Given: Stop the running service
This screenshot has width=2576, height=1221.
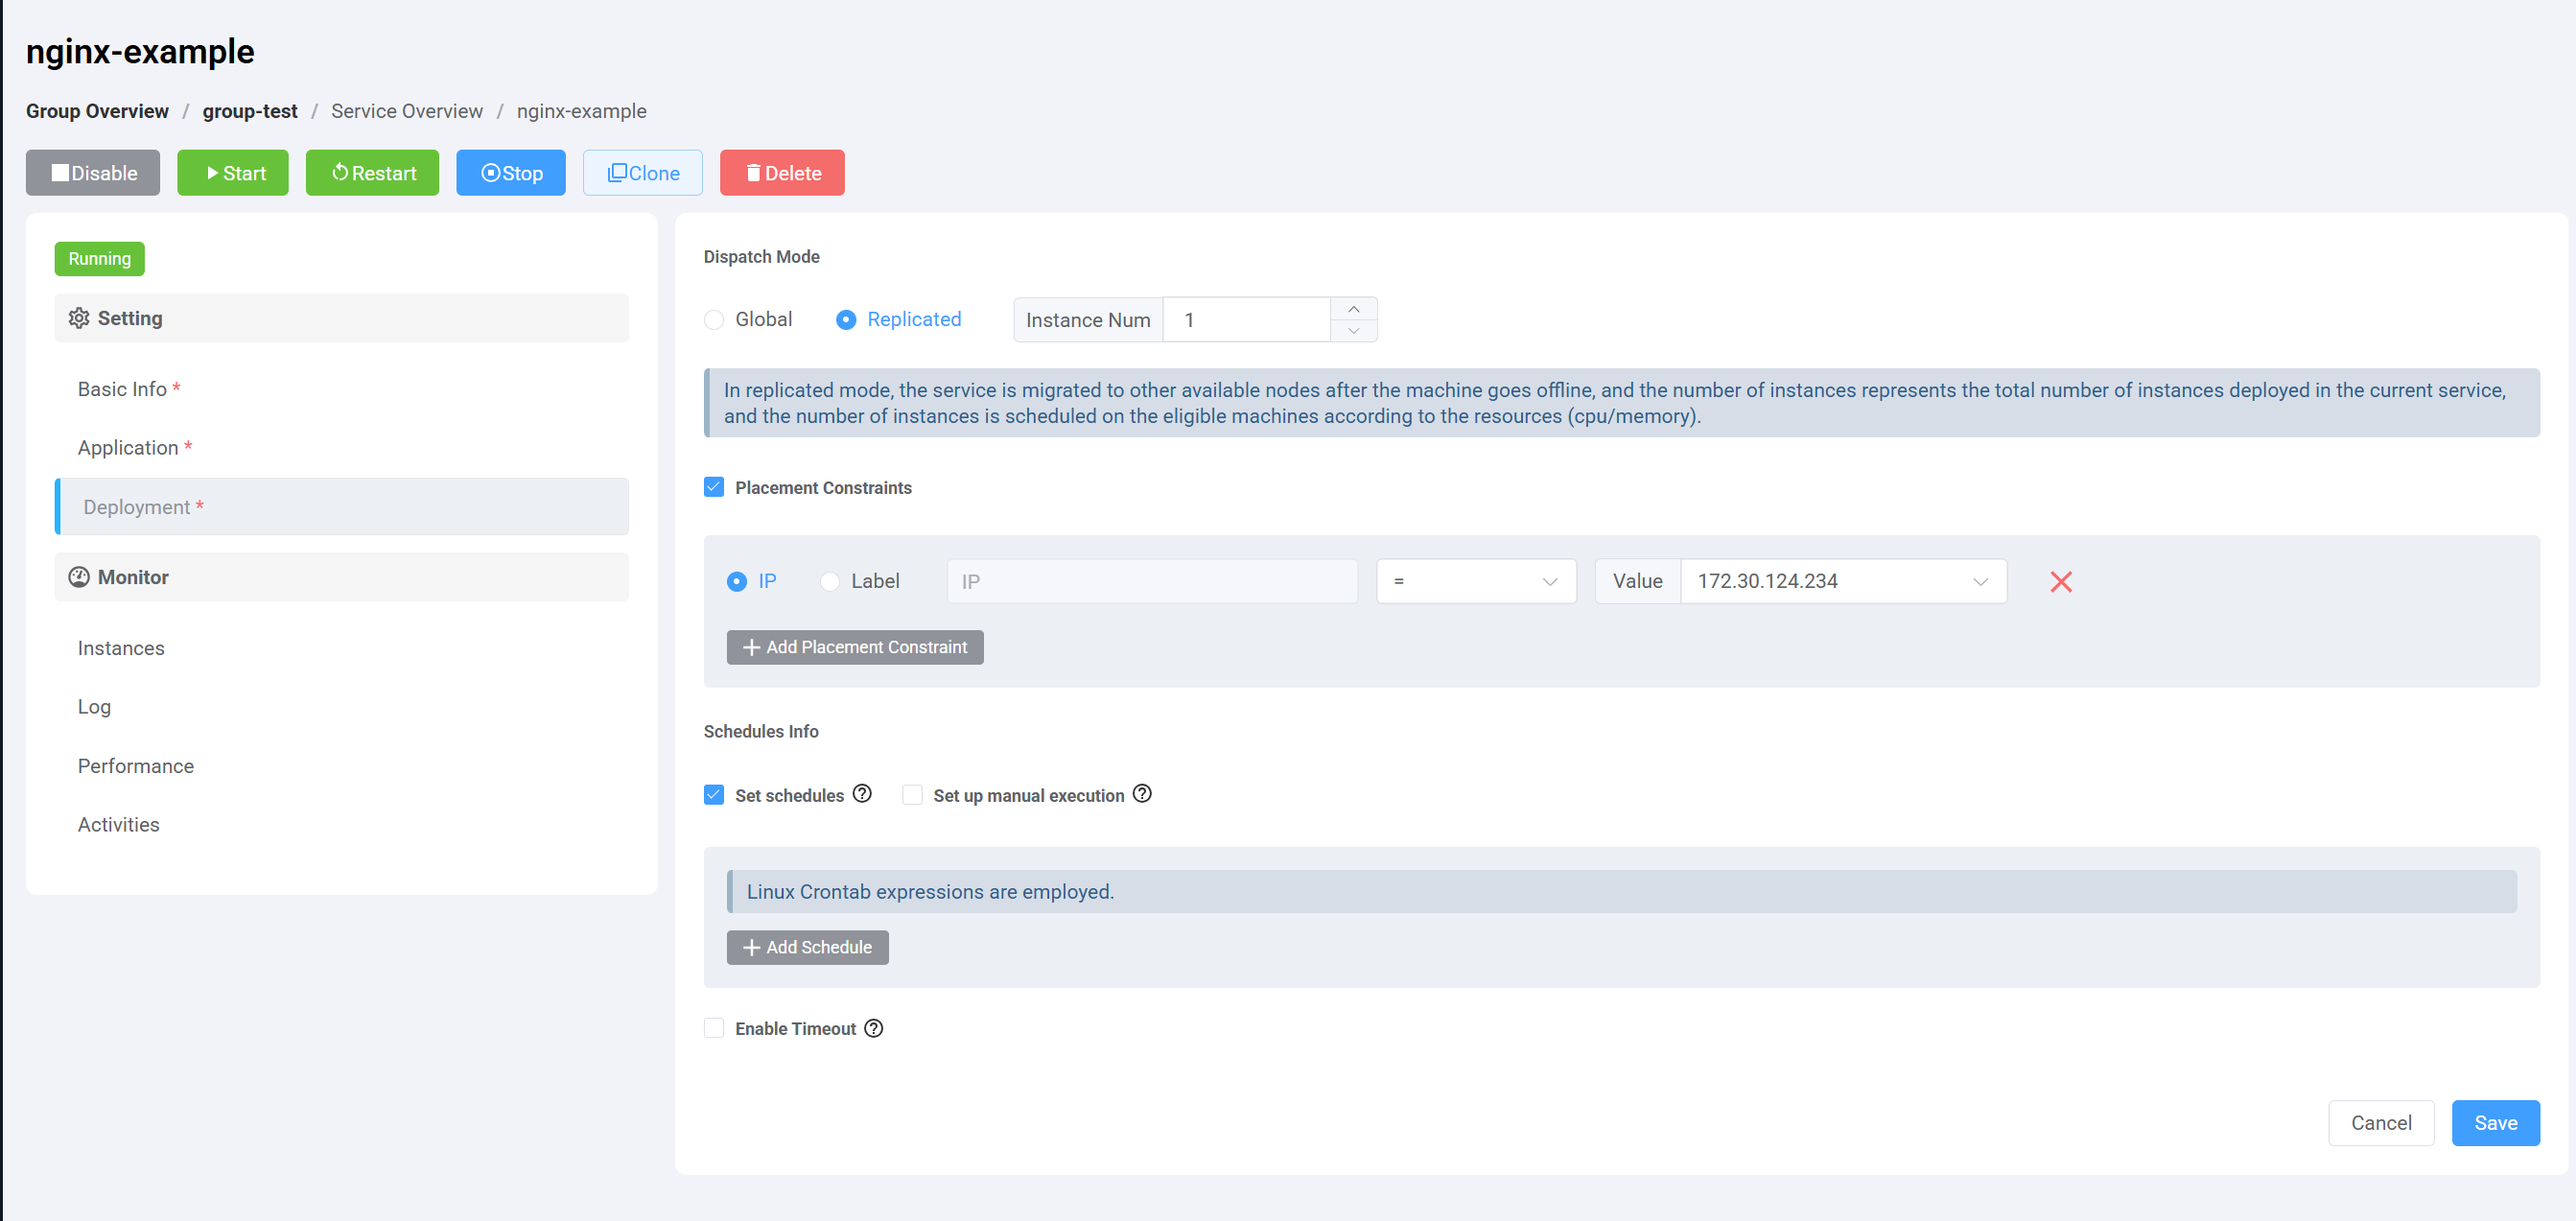Looking at the screenshot, I should click(511, 173).
